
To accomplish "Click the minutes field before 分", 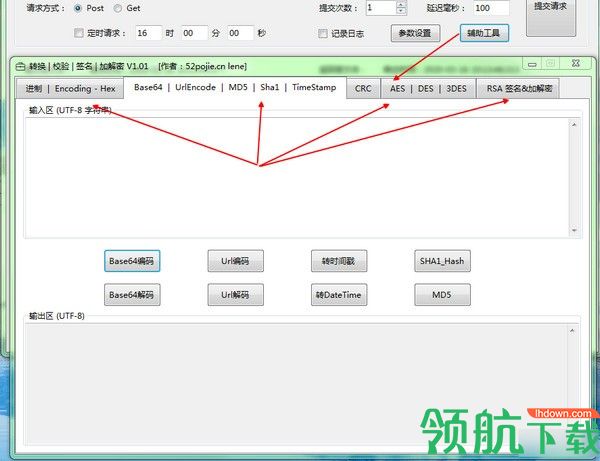I will 194,33.
